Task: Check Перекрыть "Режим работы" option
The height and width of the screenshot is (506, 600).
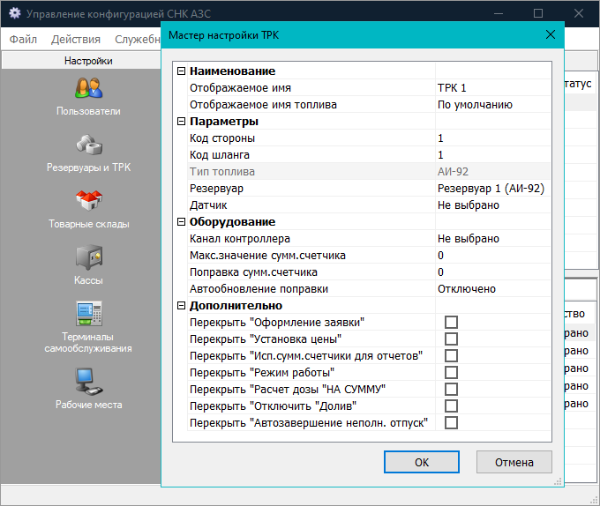Action: pyautogui.click(x=451, y=372)
